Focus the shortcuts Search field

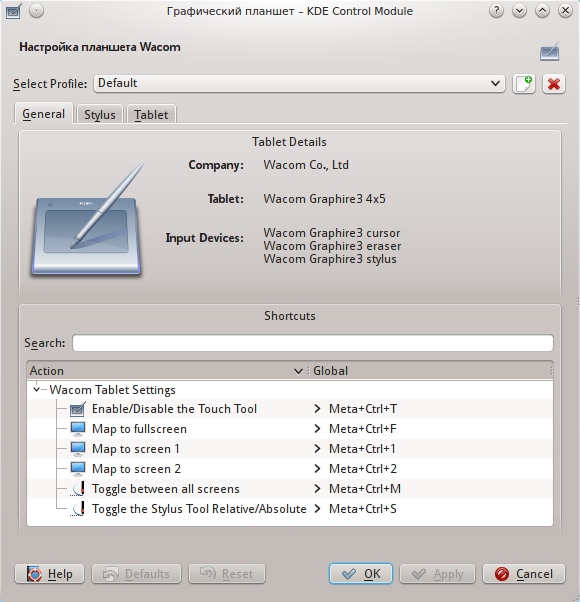coord(313,343)
